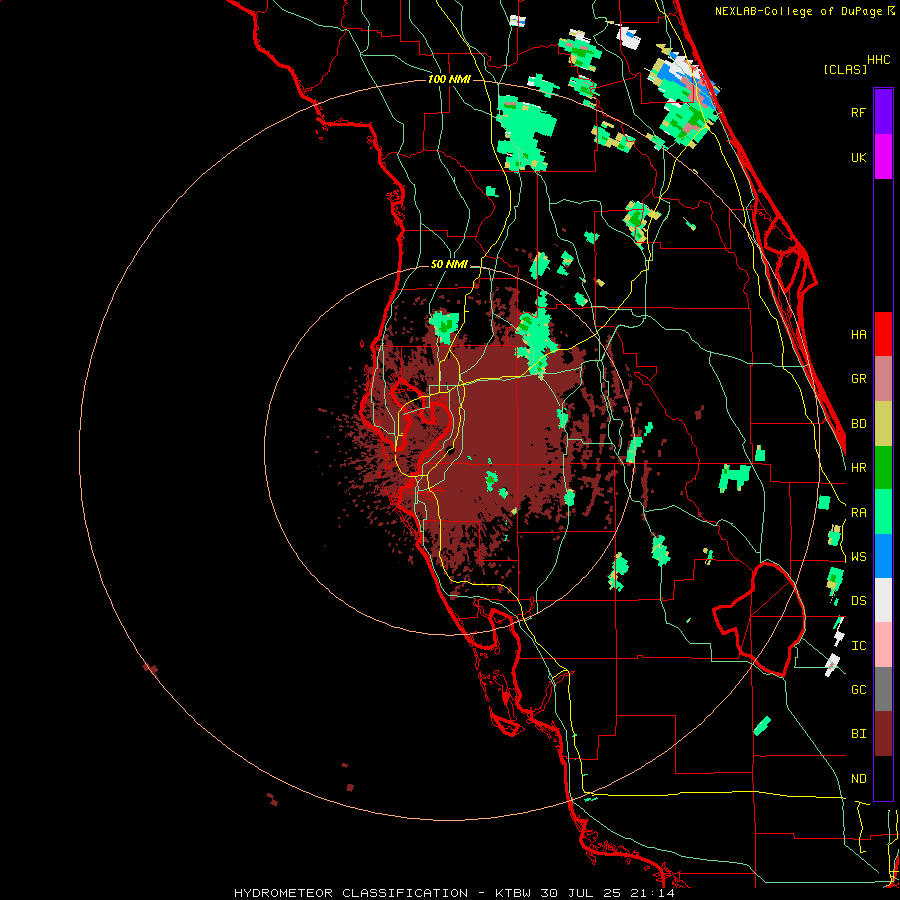
Task: Click the HA legend label
Action: coord(858,334)
